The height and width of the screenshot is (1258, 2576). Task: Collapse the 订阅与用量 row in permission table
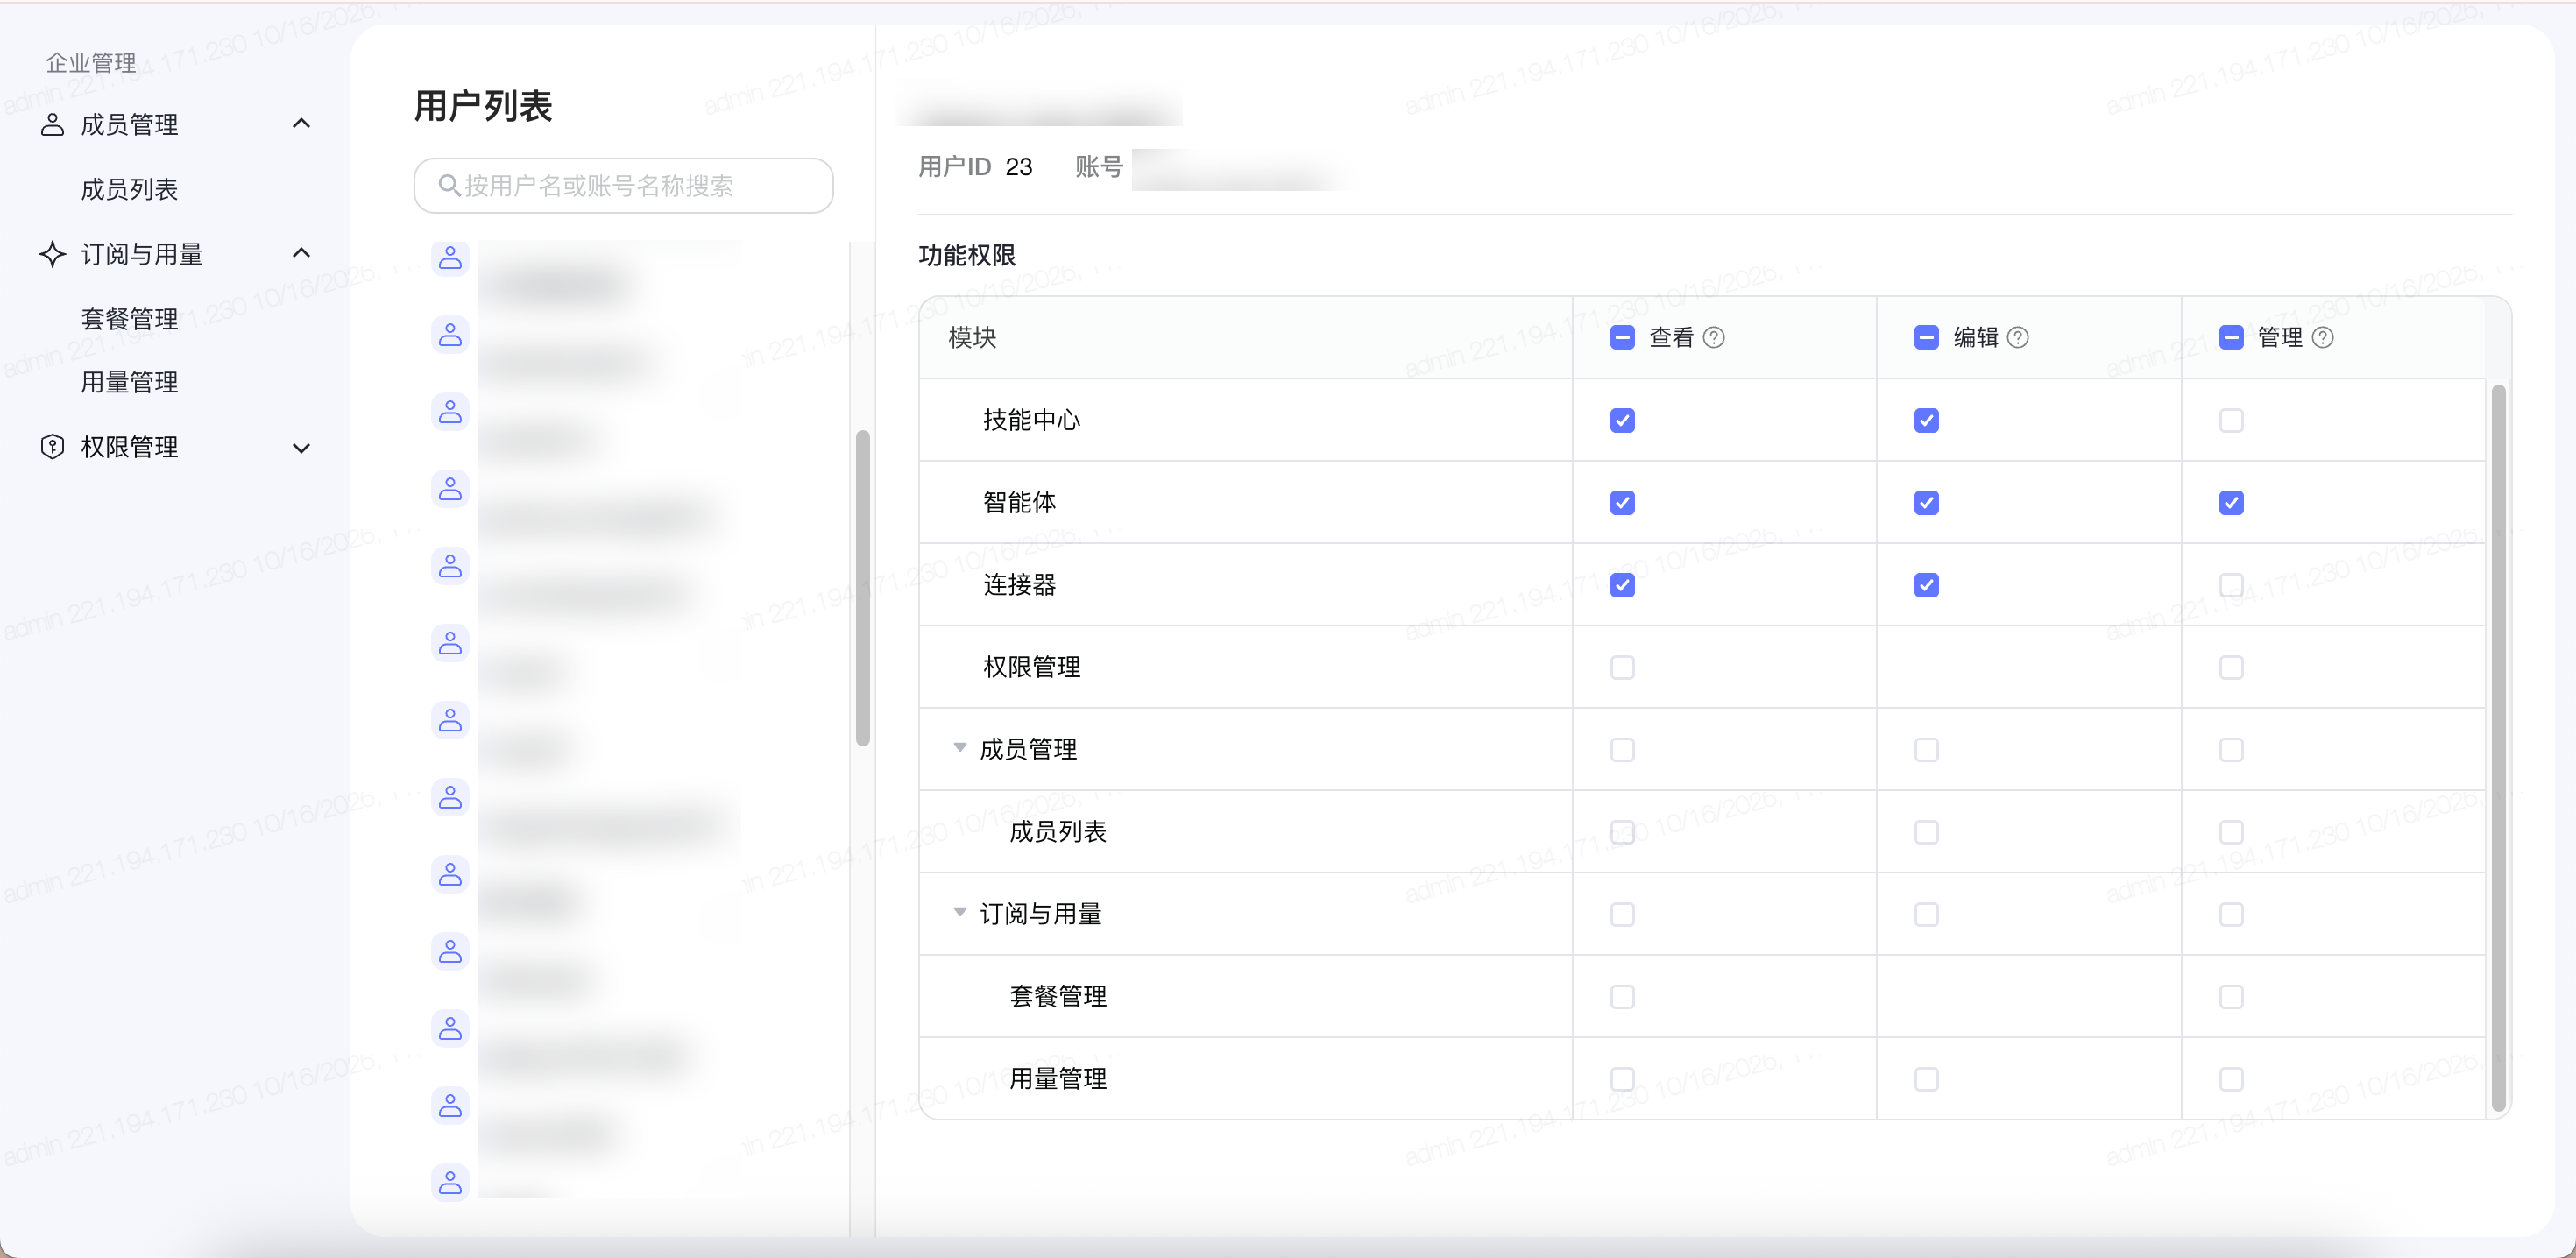(960, 912)
